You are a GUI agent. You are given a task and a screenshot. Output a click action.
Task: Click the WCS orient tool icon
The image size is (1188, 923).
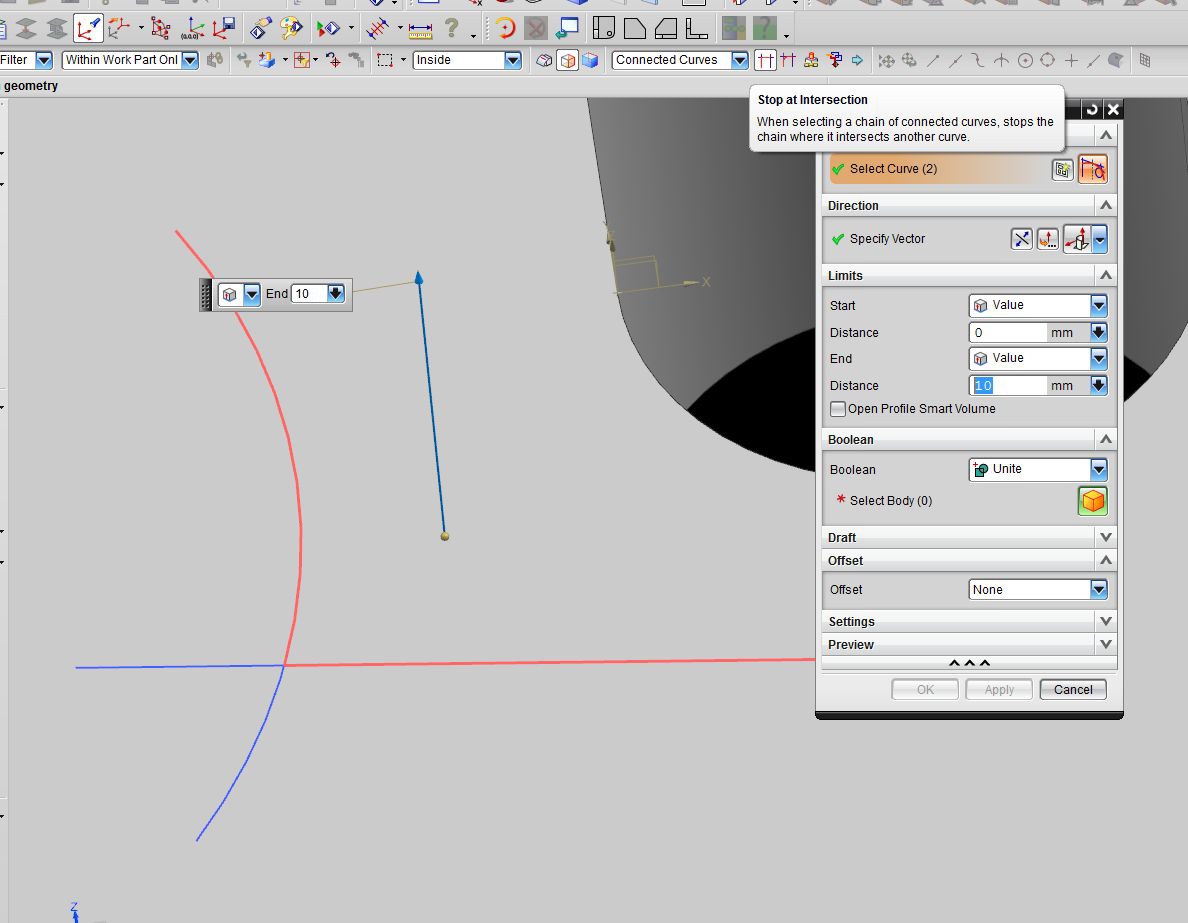(x=118, y=29)
